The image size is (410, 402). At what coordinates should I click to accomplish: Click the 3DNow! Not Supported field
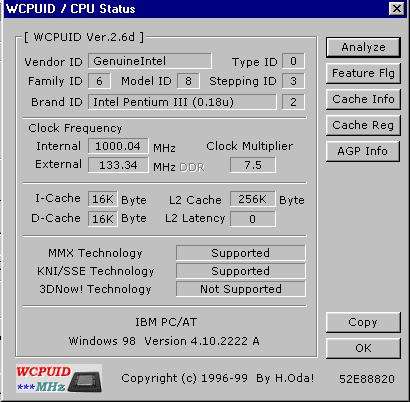coord(240,289)
